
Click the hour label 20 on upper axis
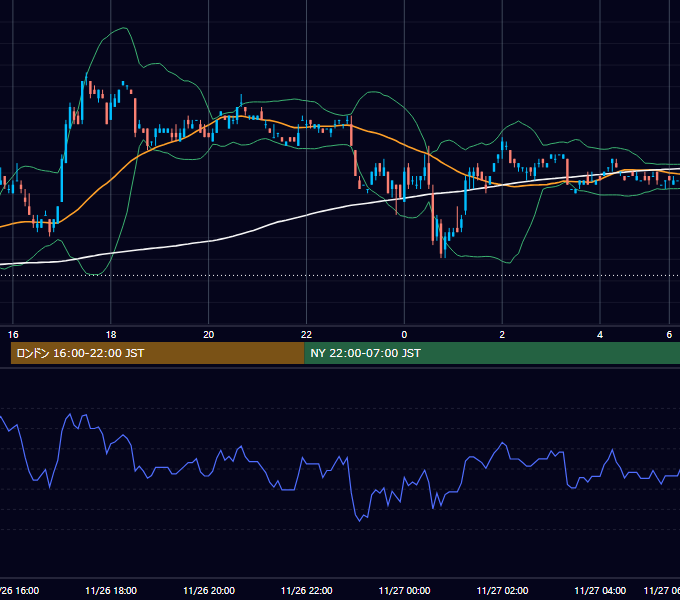pyautogui.click(x=209, y=335)
